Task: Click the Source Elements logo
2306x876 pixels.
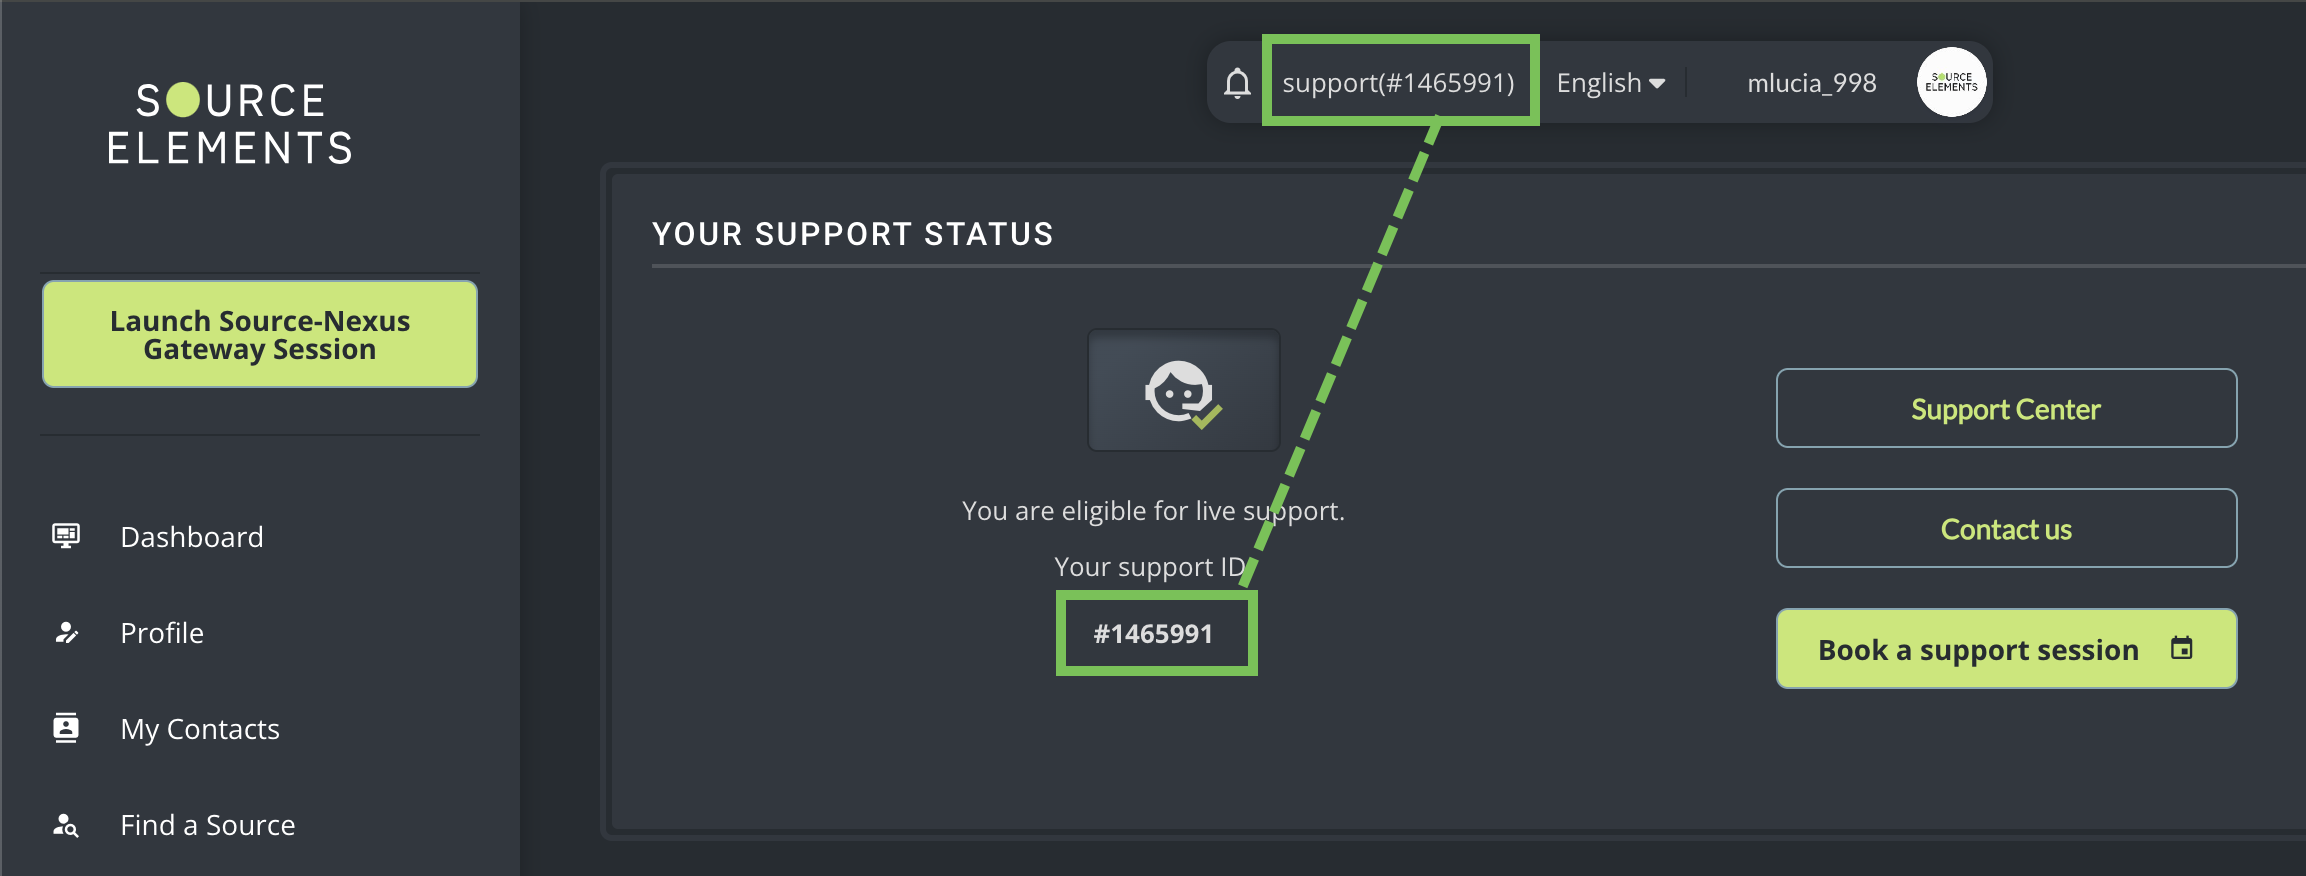Action: coord(231,124)
